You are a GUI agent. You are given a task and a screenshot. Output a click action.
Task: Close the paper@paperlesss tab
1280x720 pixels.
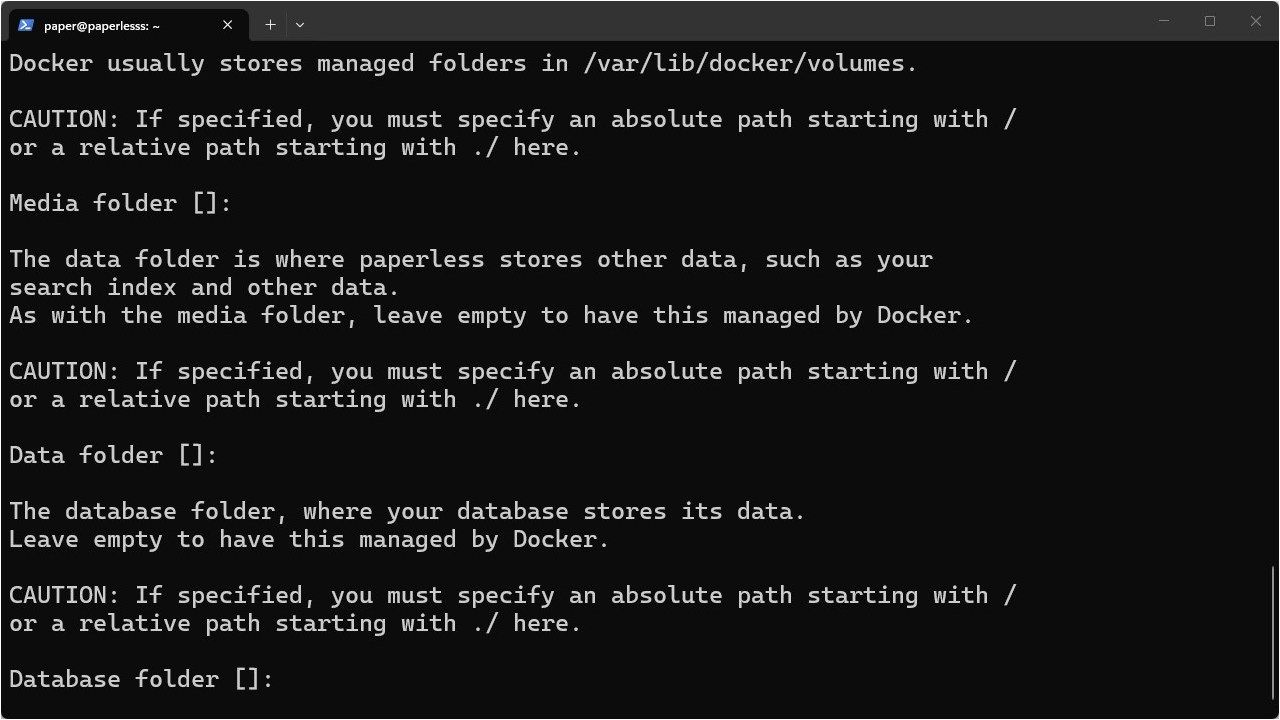pyautogui.click(x=228, y=25)
